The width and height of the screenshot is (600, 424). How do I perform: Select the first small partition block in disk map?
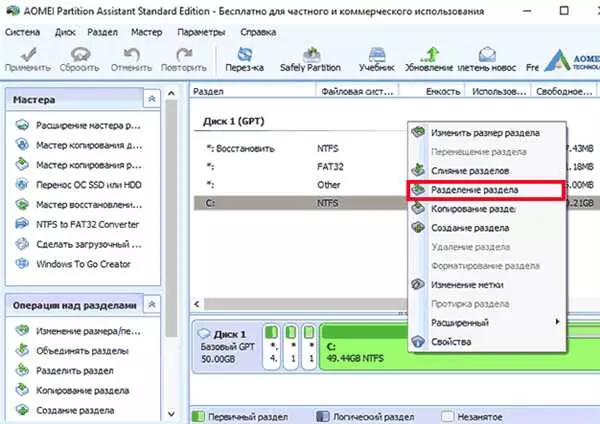(x=272, y=347)
